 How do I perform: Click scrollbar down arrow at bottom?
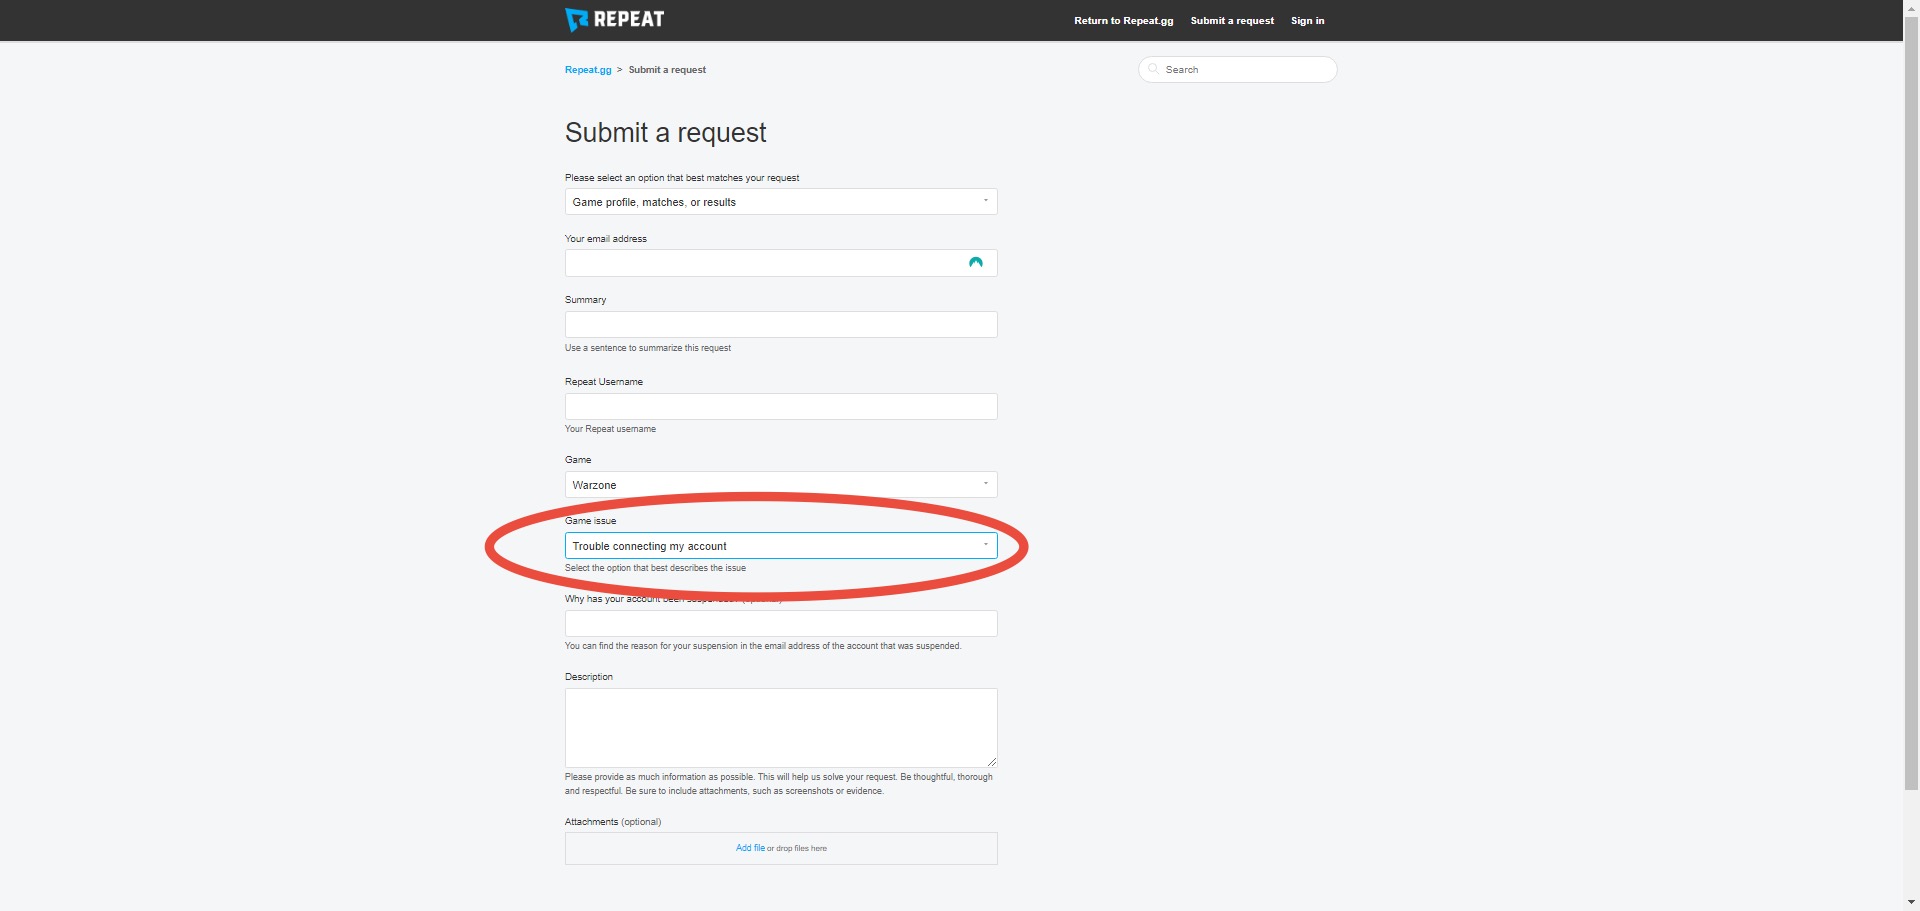(1911, 902)
